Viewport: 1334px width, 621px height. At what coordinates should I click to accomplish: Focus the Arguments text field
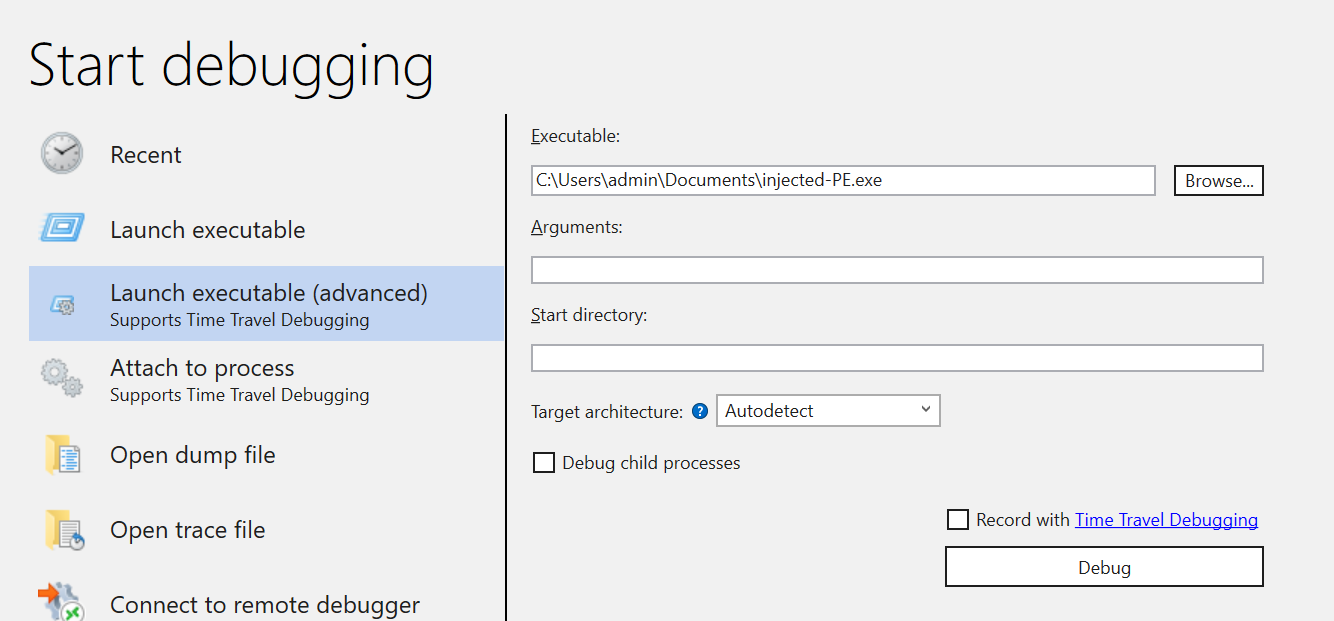tap(897, 270)
